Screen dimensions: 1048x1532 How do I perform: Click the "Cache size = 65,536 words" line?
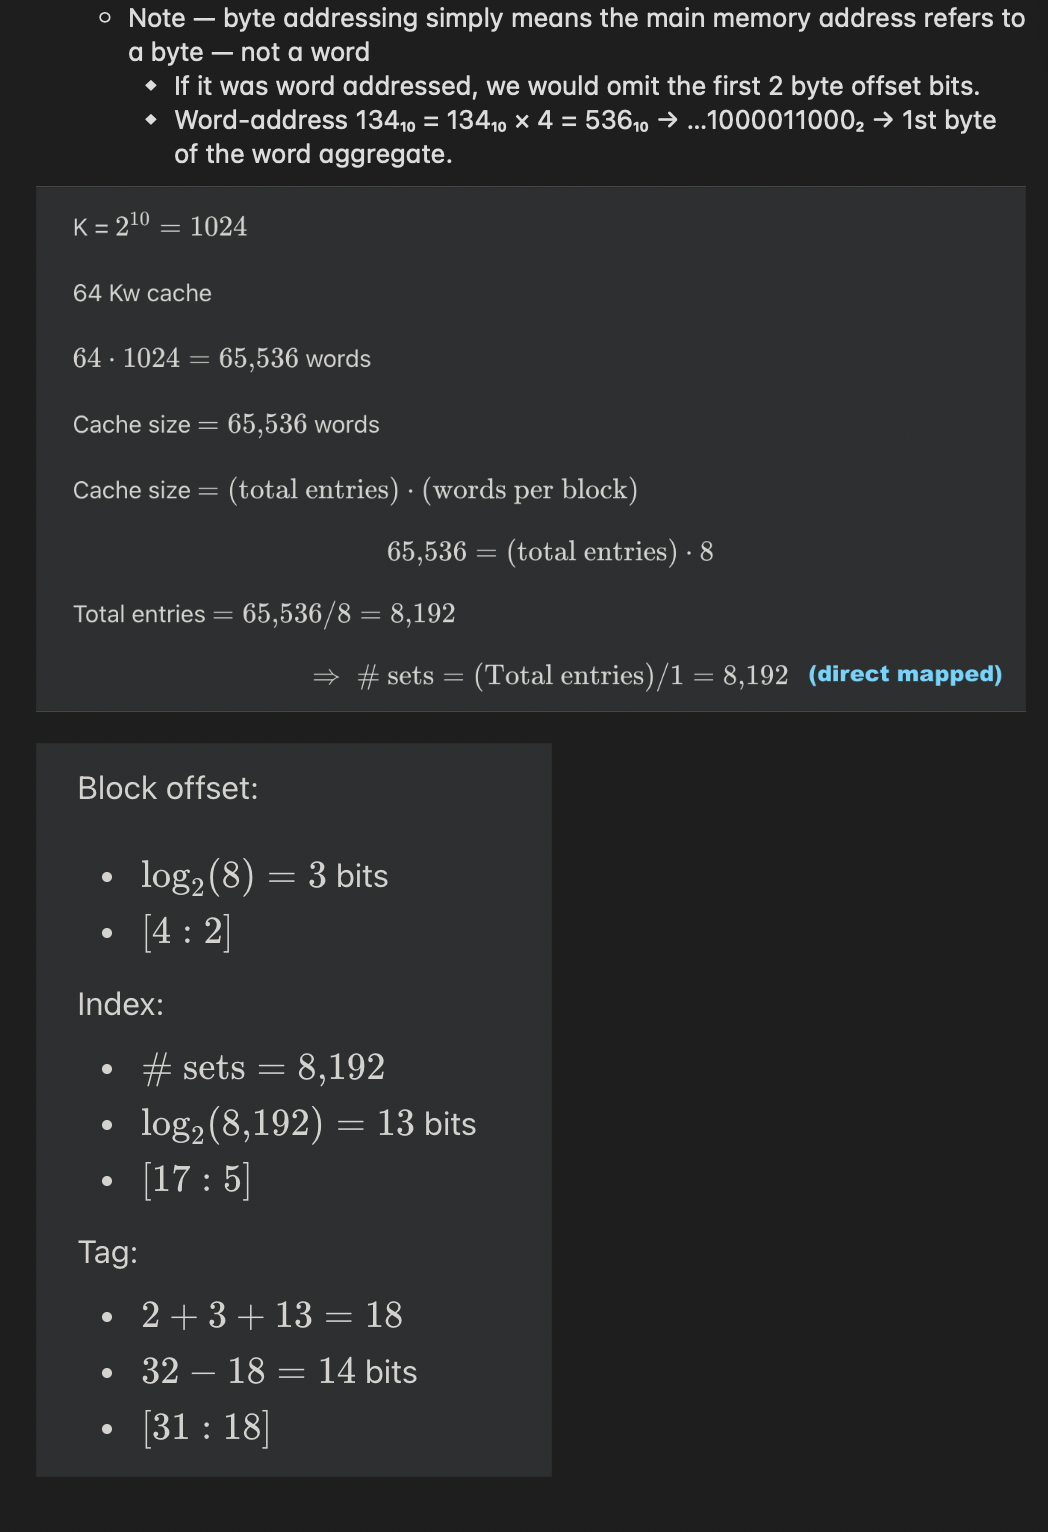[226, 424]
